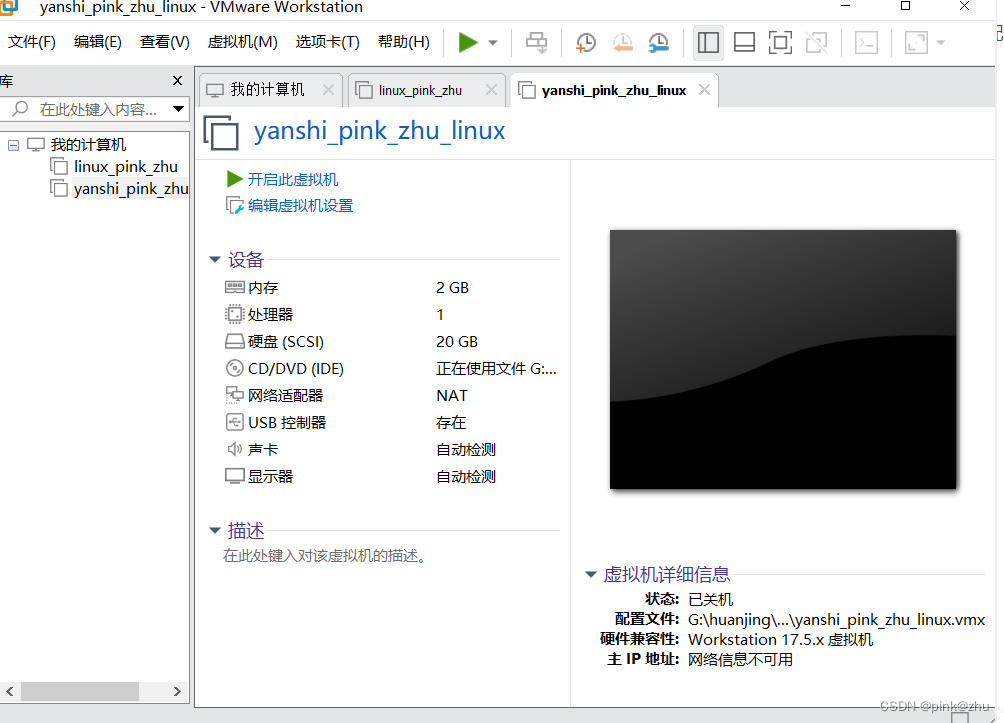Click the USB 控制器 icon
This screenshot has height=723, width=1004.
[x=234, y=422]
